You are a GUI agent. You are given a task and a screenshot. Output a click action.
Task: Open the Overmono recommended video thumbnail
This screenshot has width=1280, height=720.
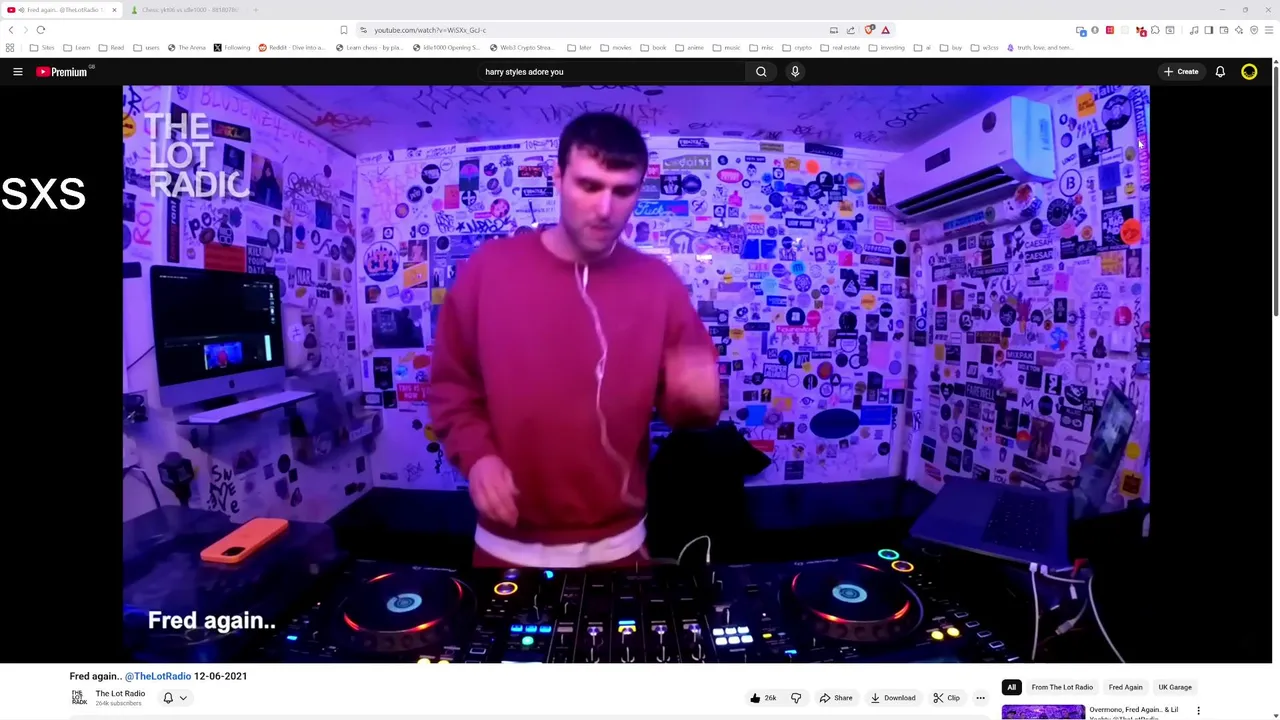pyautogui.click(x=1043, y=712)
